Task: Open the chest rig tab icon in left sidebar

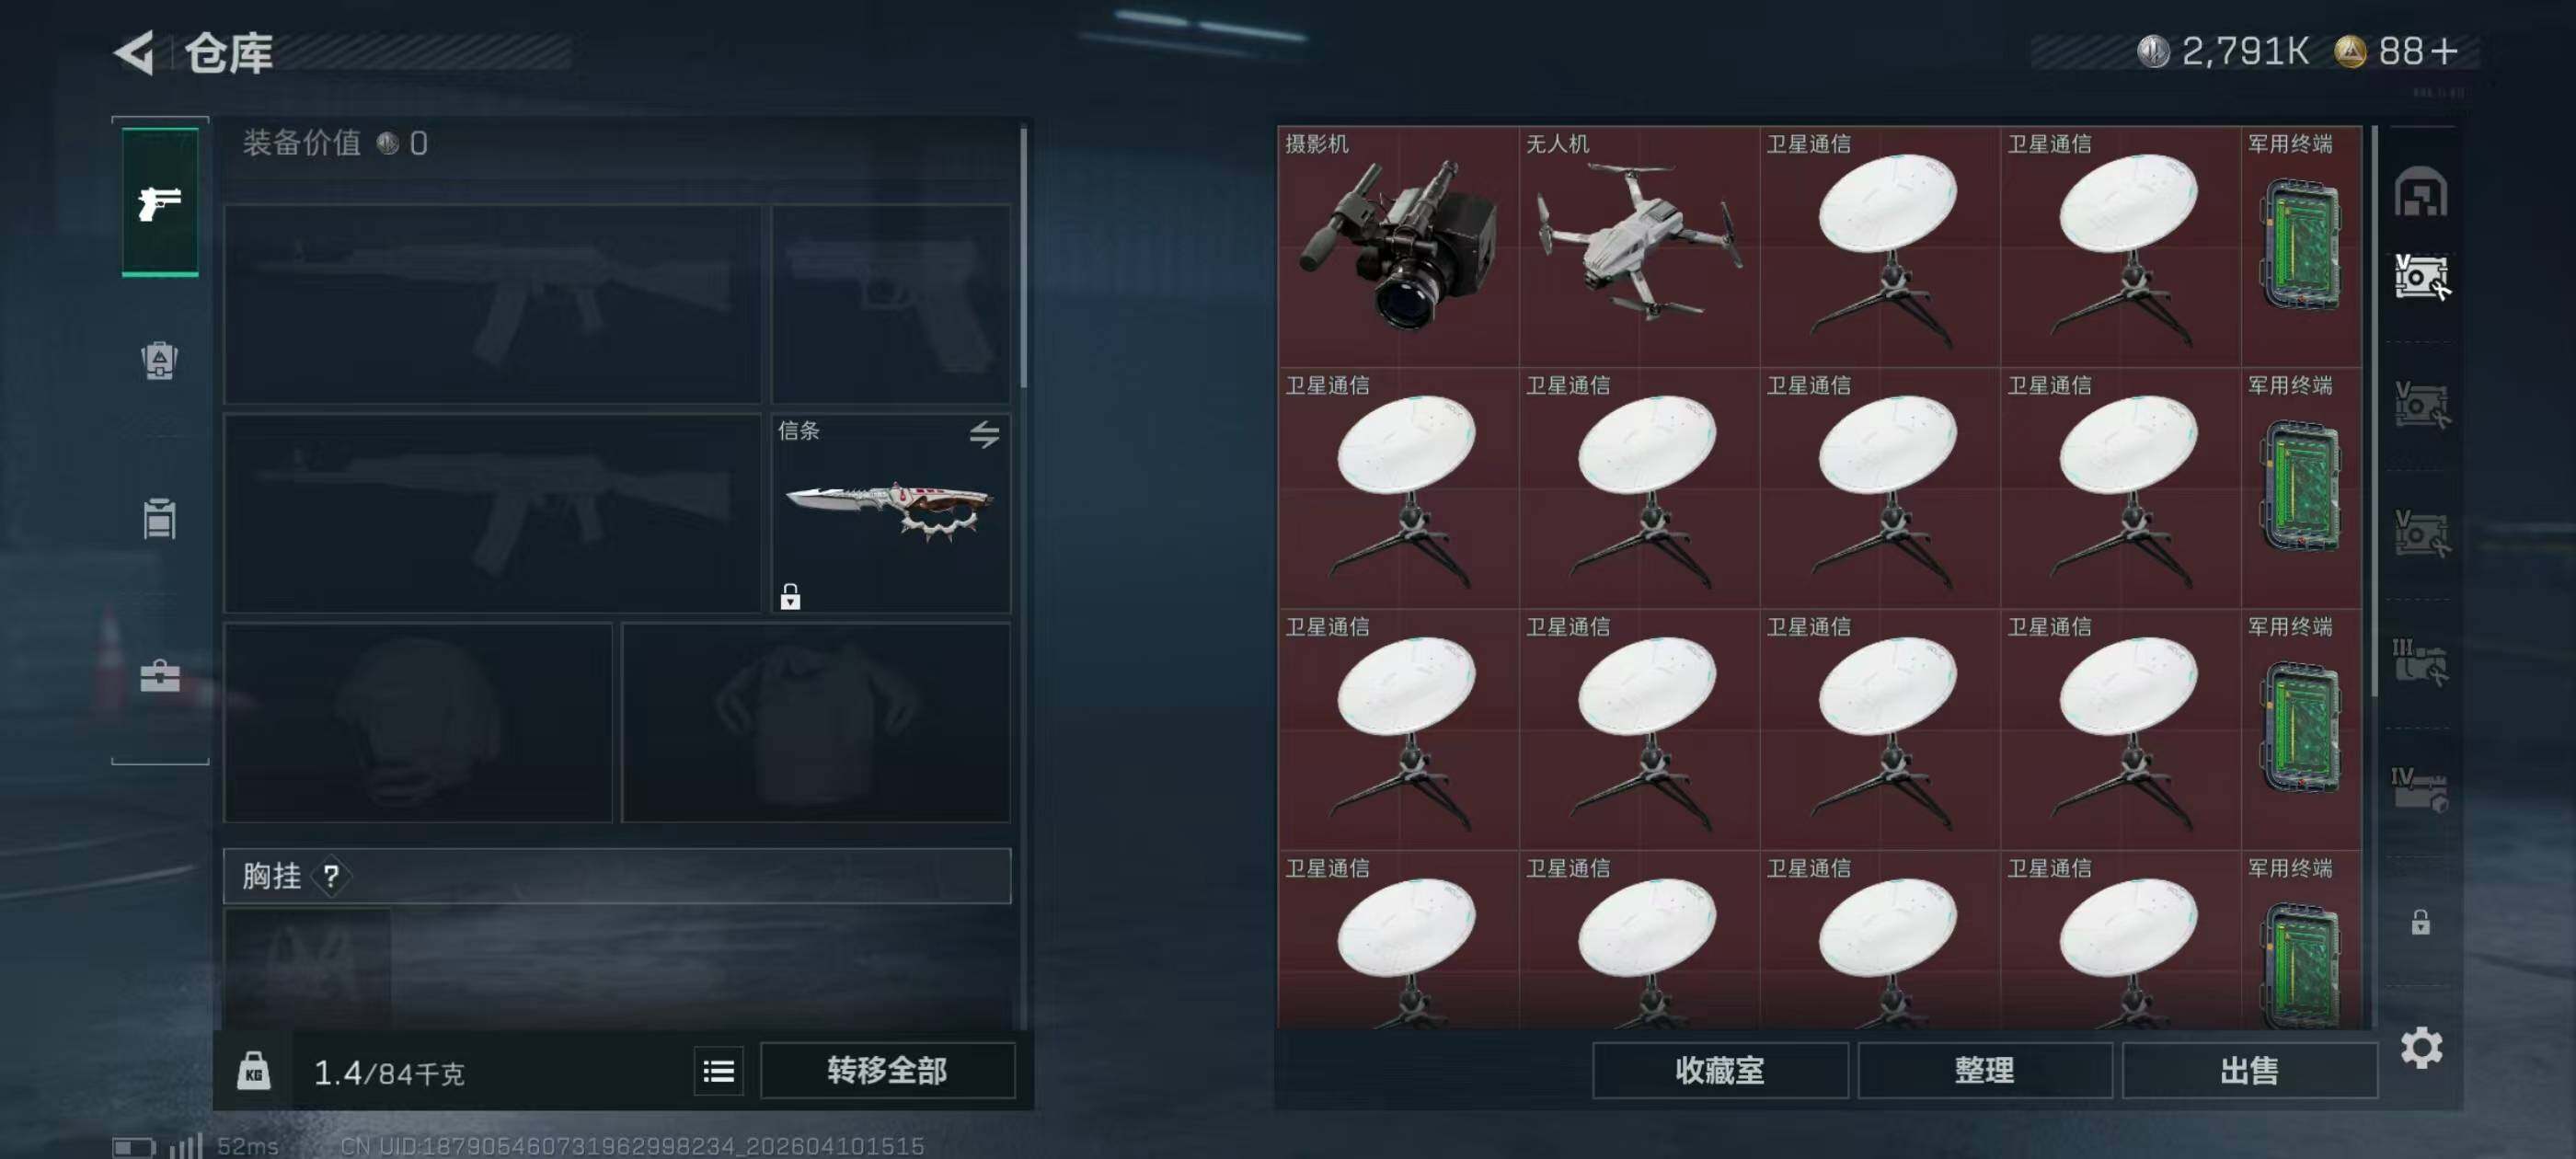Action: [160, 518]
